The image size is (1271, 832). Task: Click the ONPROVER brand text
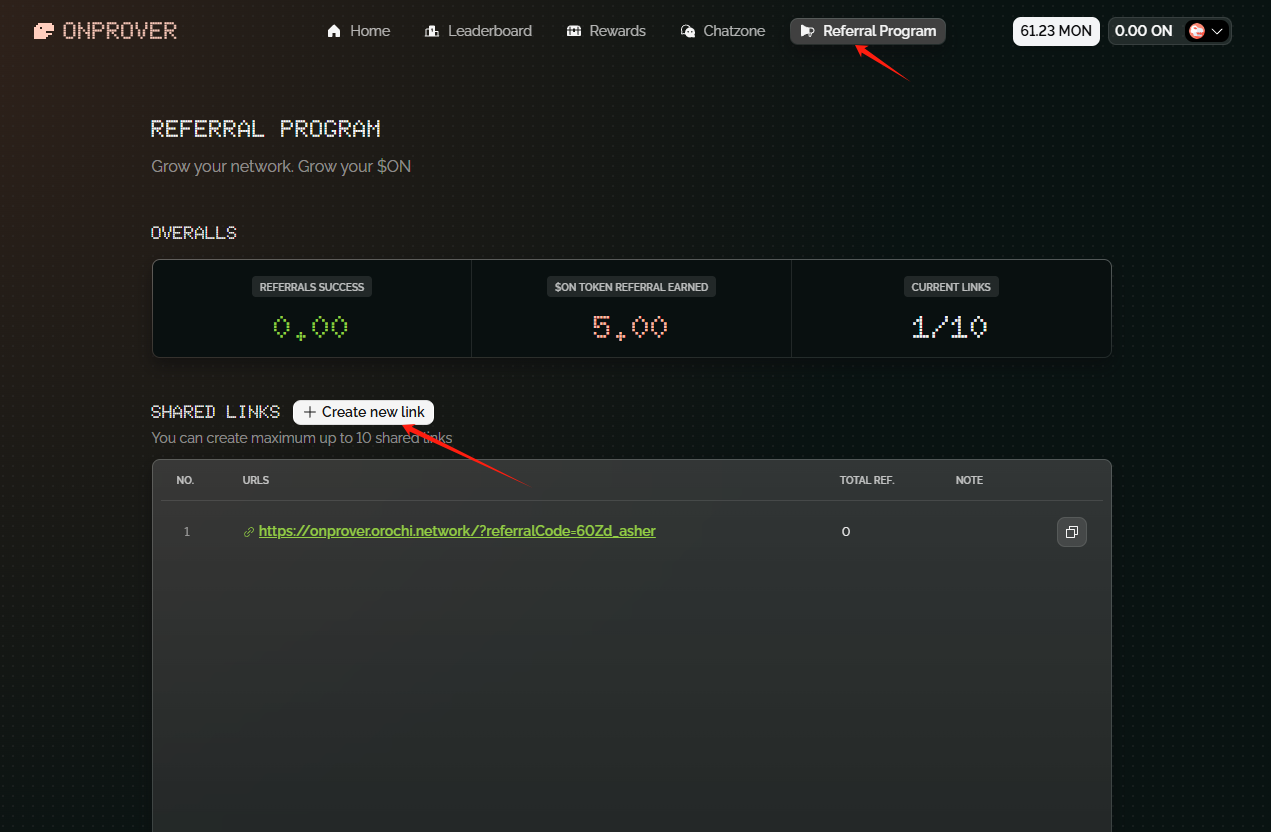point(120,31)
